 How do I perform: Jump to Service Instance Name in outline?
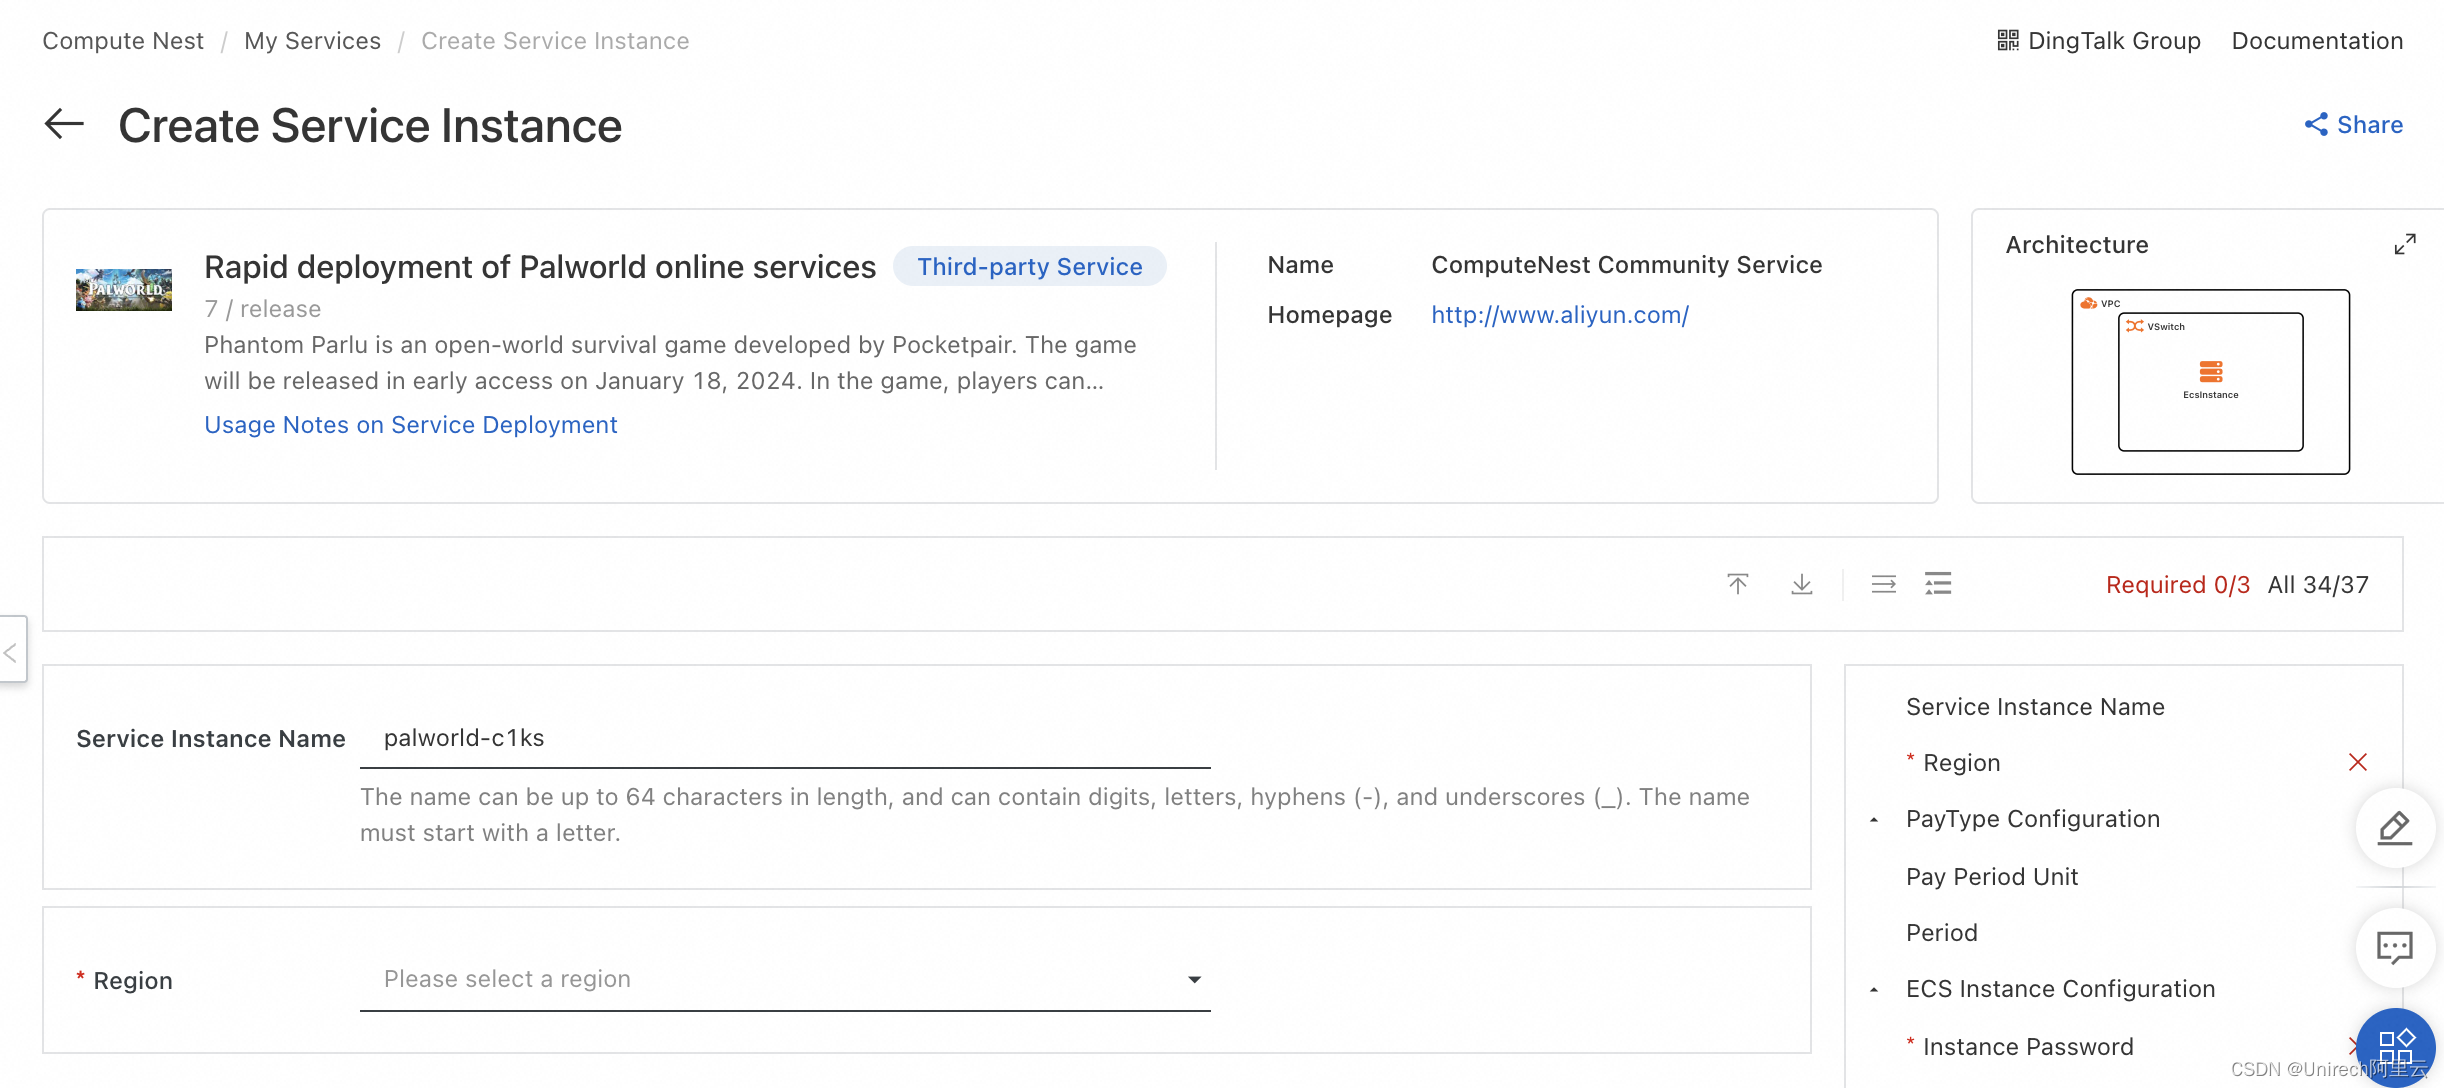[x=2035, y=707]
